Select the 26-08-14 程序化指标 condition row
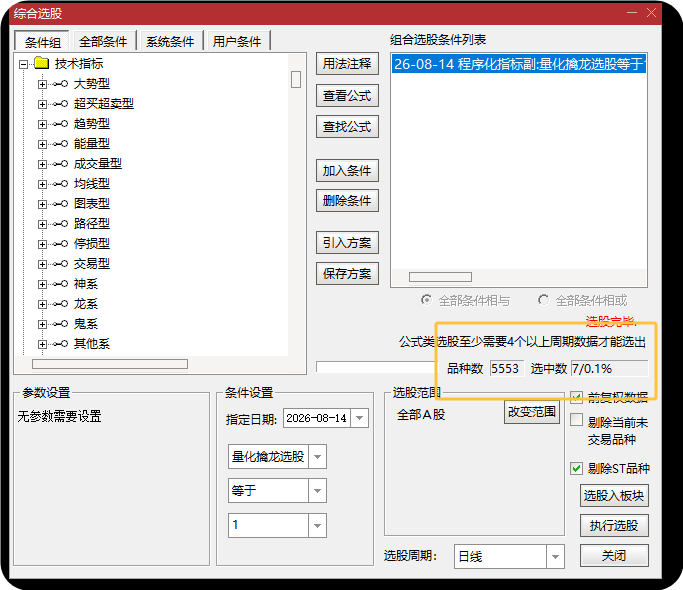This screenshot has height=590, width=683. (x=518, y=64)
